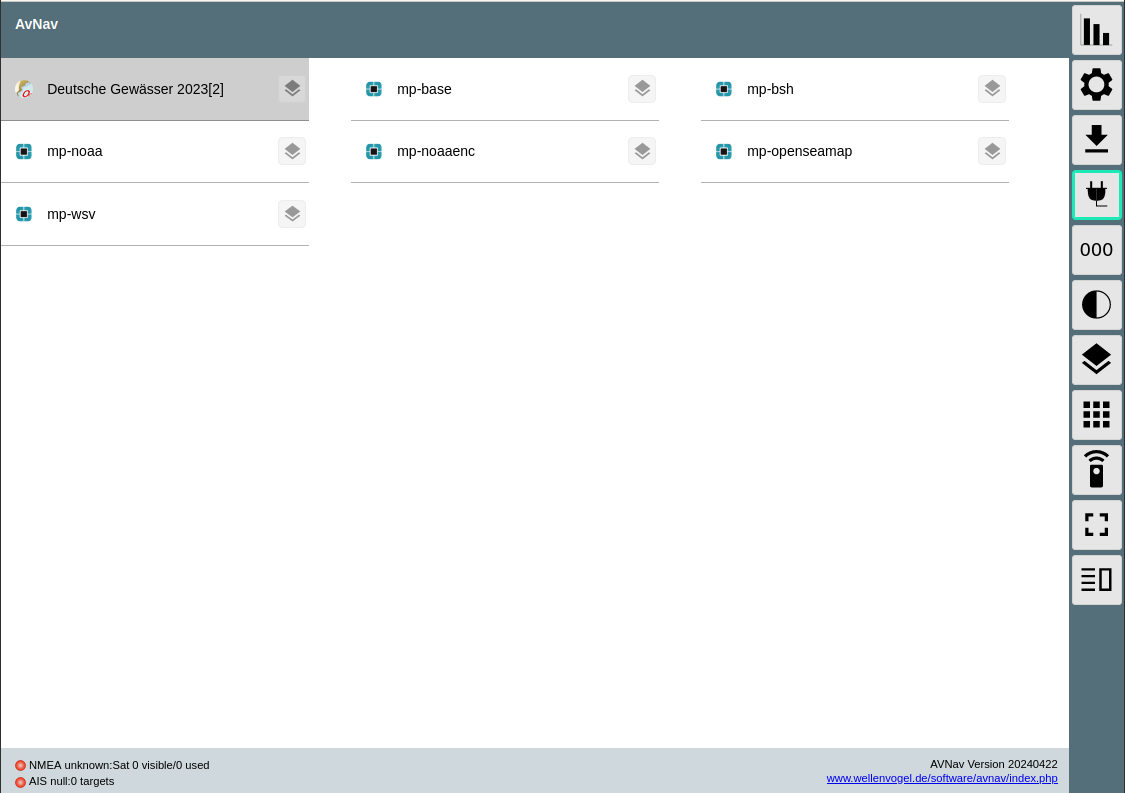This screenshot has width=1125, height=793.
Task: Click the AVNav Version 20240422 text
Action: 994,764
